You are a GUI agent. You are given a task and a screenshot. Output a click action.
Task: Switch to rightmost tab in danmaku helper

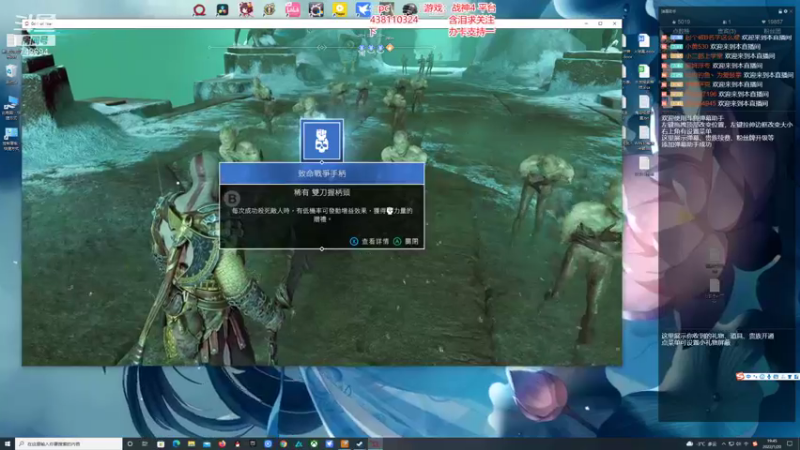click(x=772, y=31)
